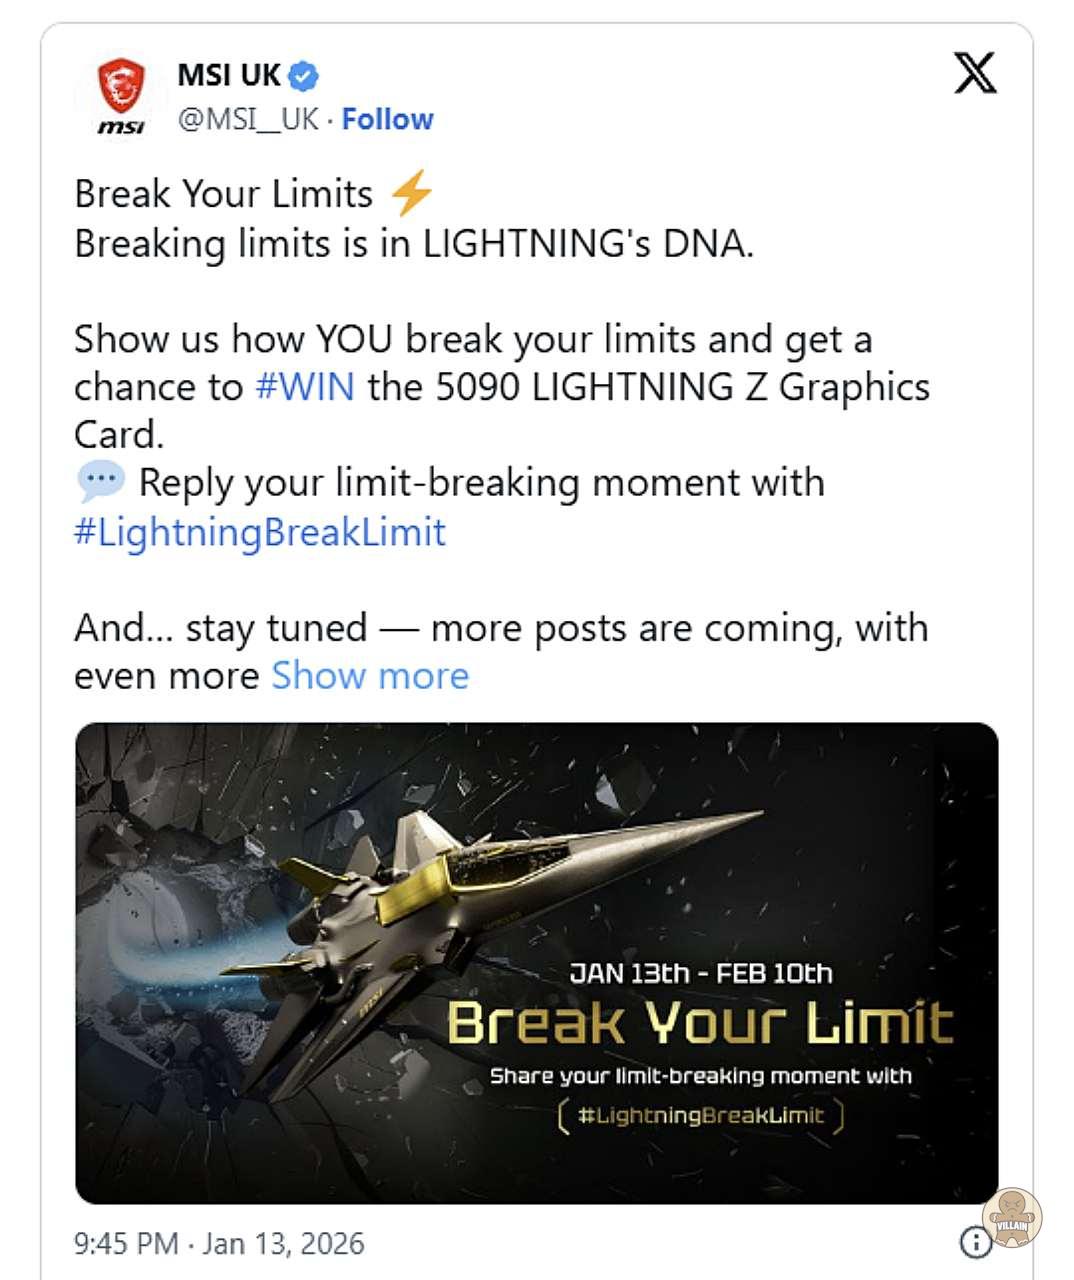Click the circled info icon

click(x=974, y=1242)
